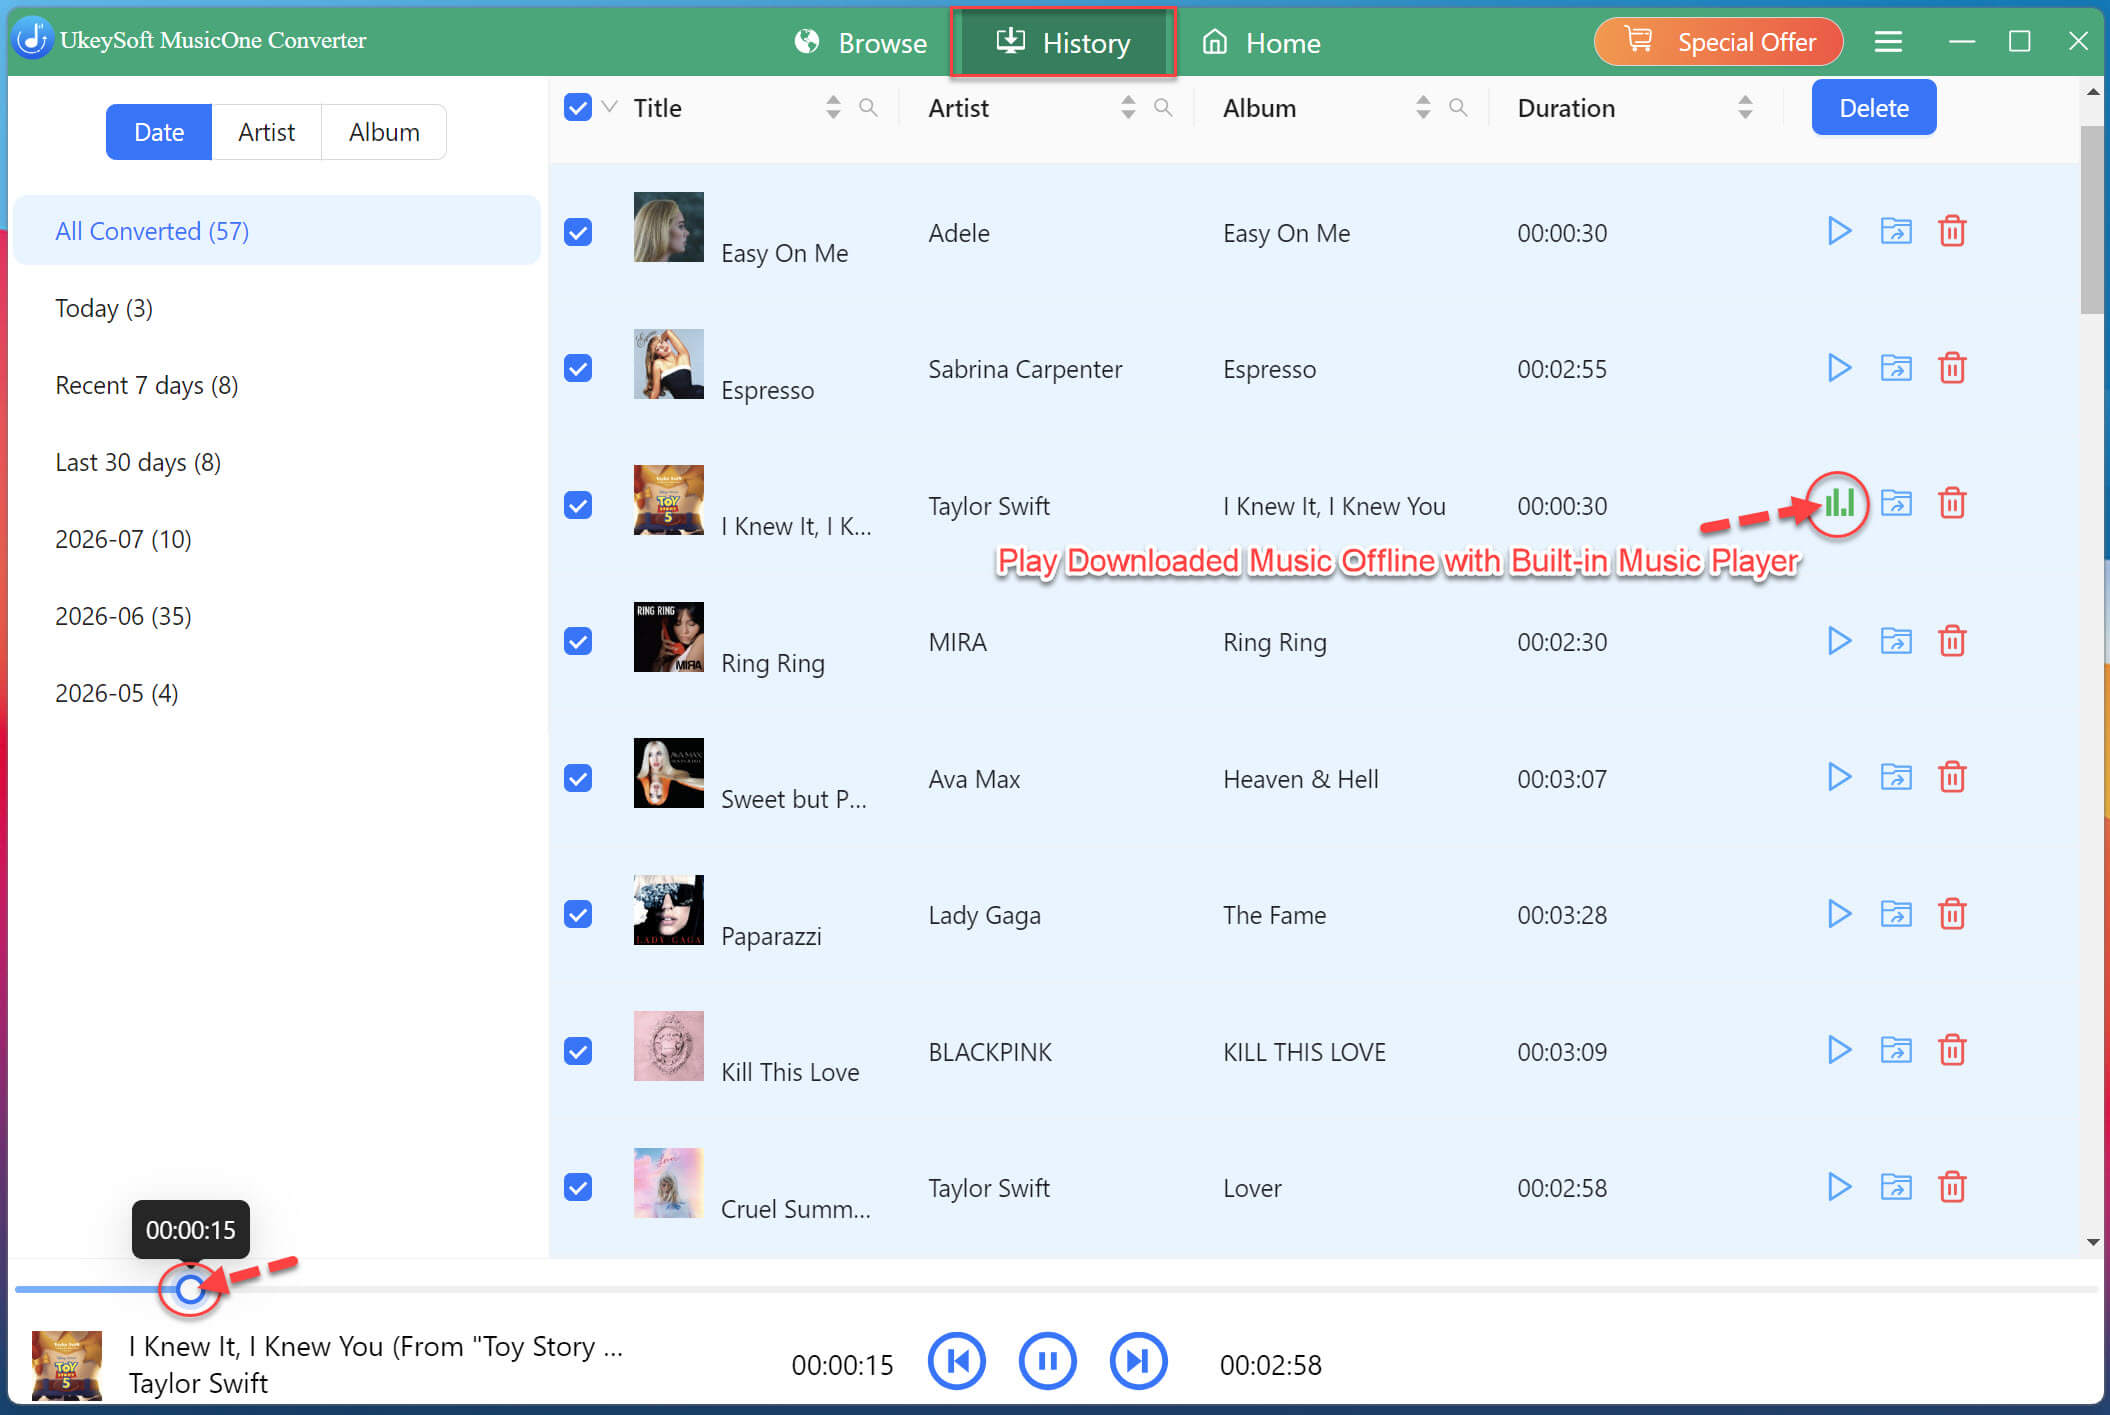
Task: Open output folder for I Knew It track
Action: point(1895,503)
